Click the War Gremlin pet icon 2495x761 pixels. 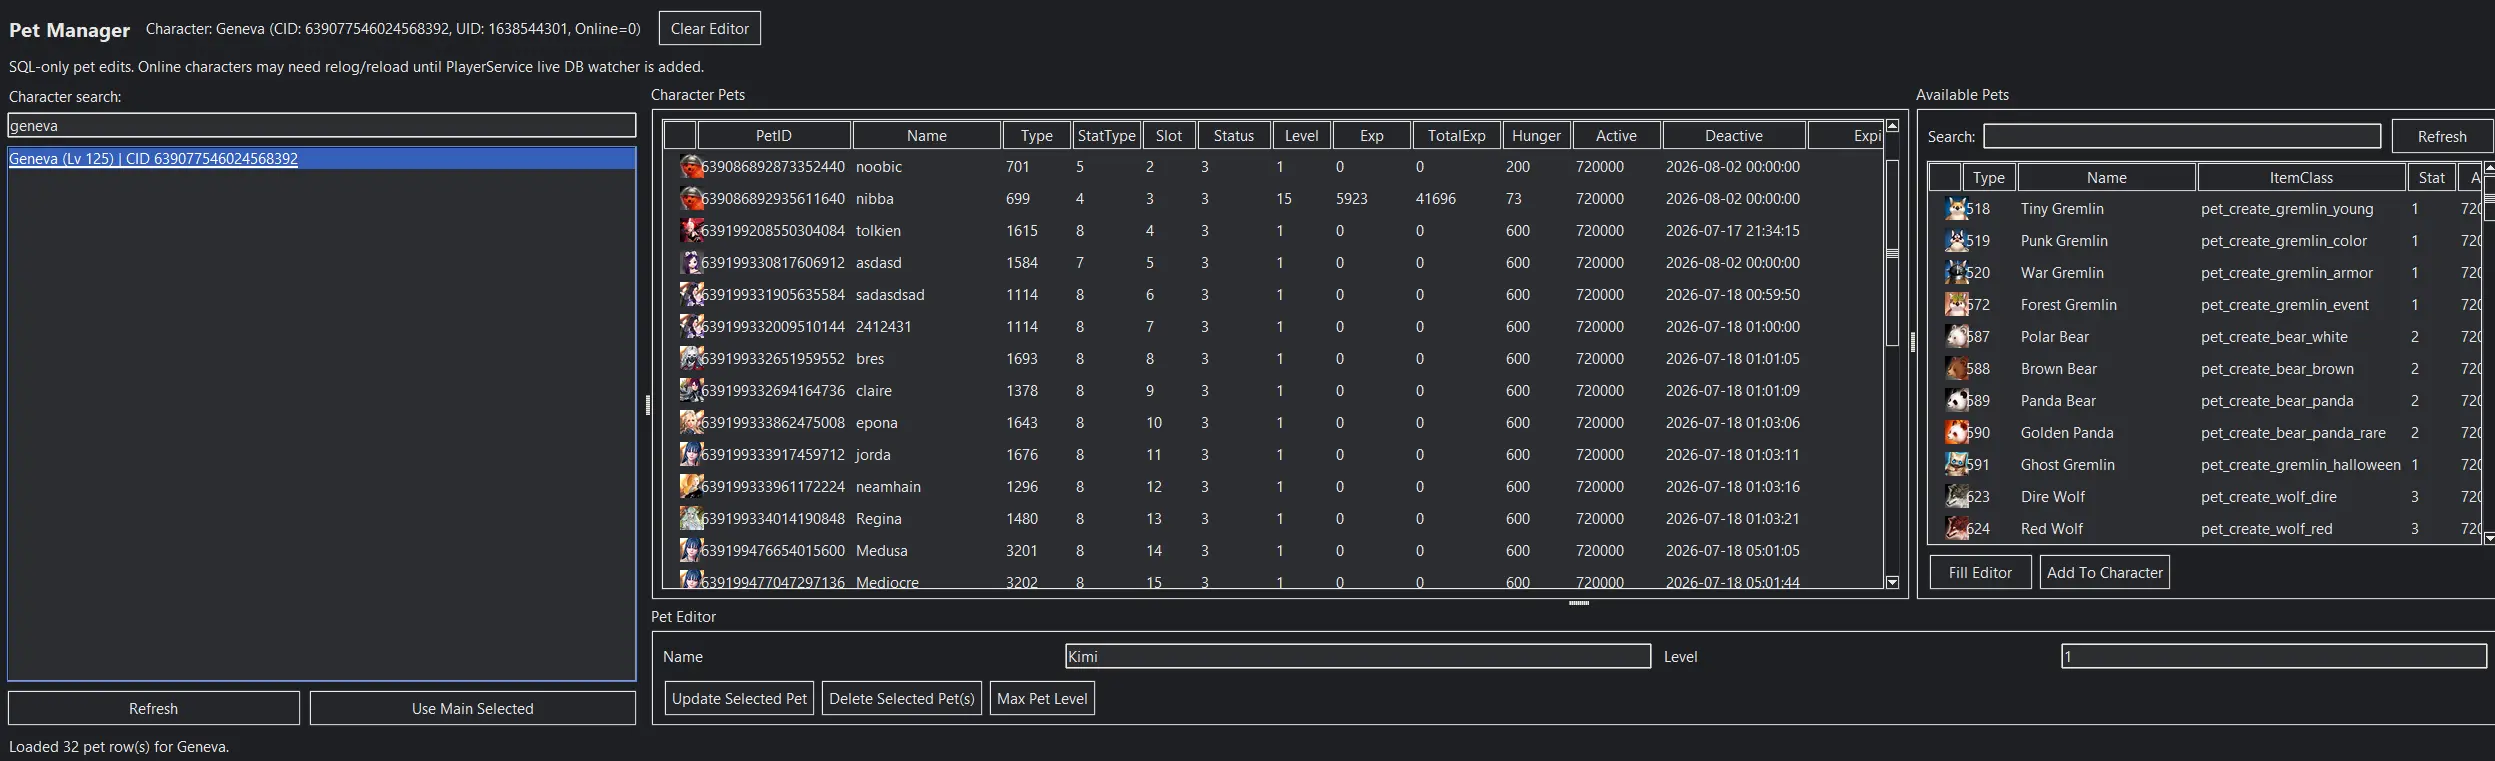[1956, 273]
